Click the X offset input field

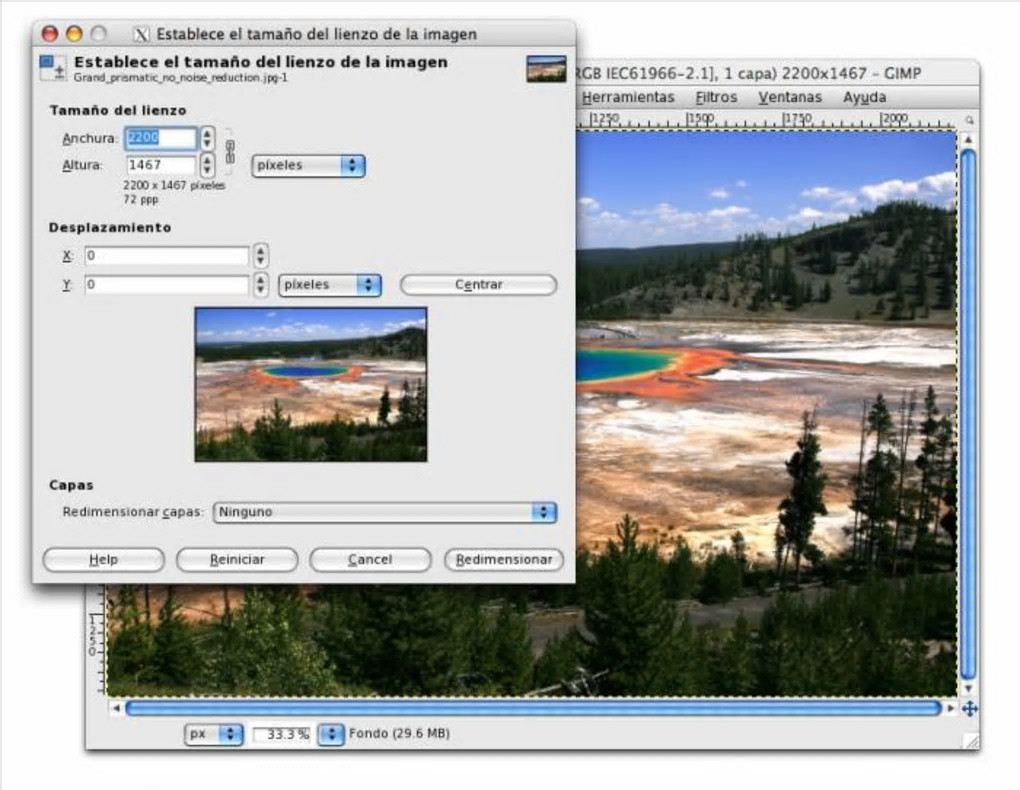point(167,256)
